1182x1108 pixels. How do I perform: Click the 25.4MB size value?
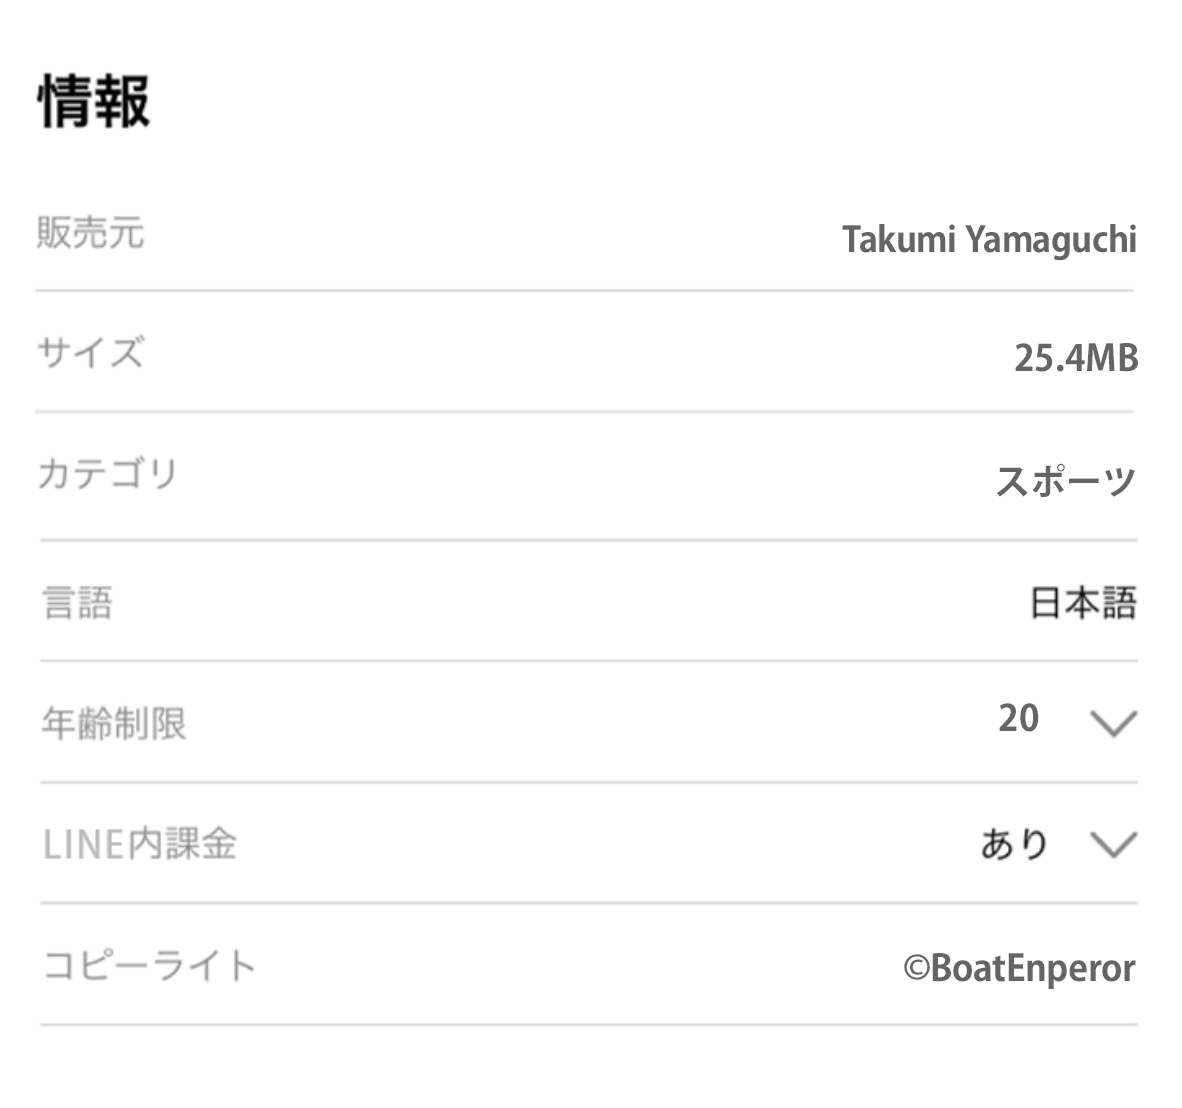coord(1076,358)
